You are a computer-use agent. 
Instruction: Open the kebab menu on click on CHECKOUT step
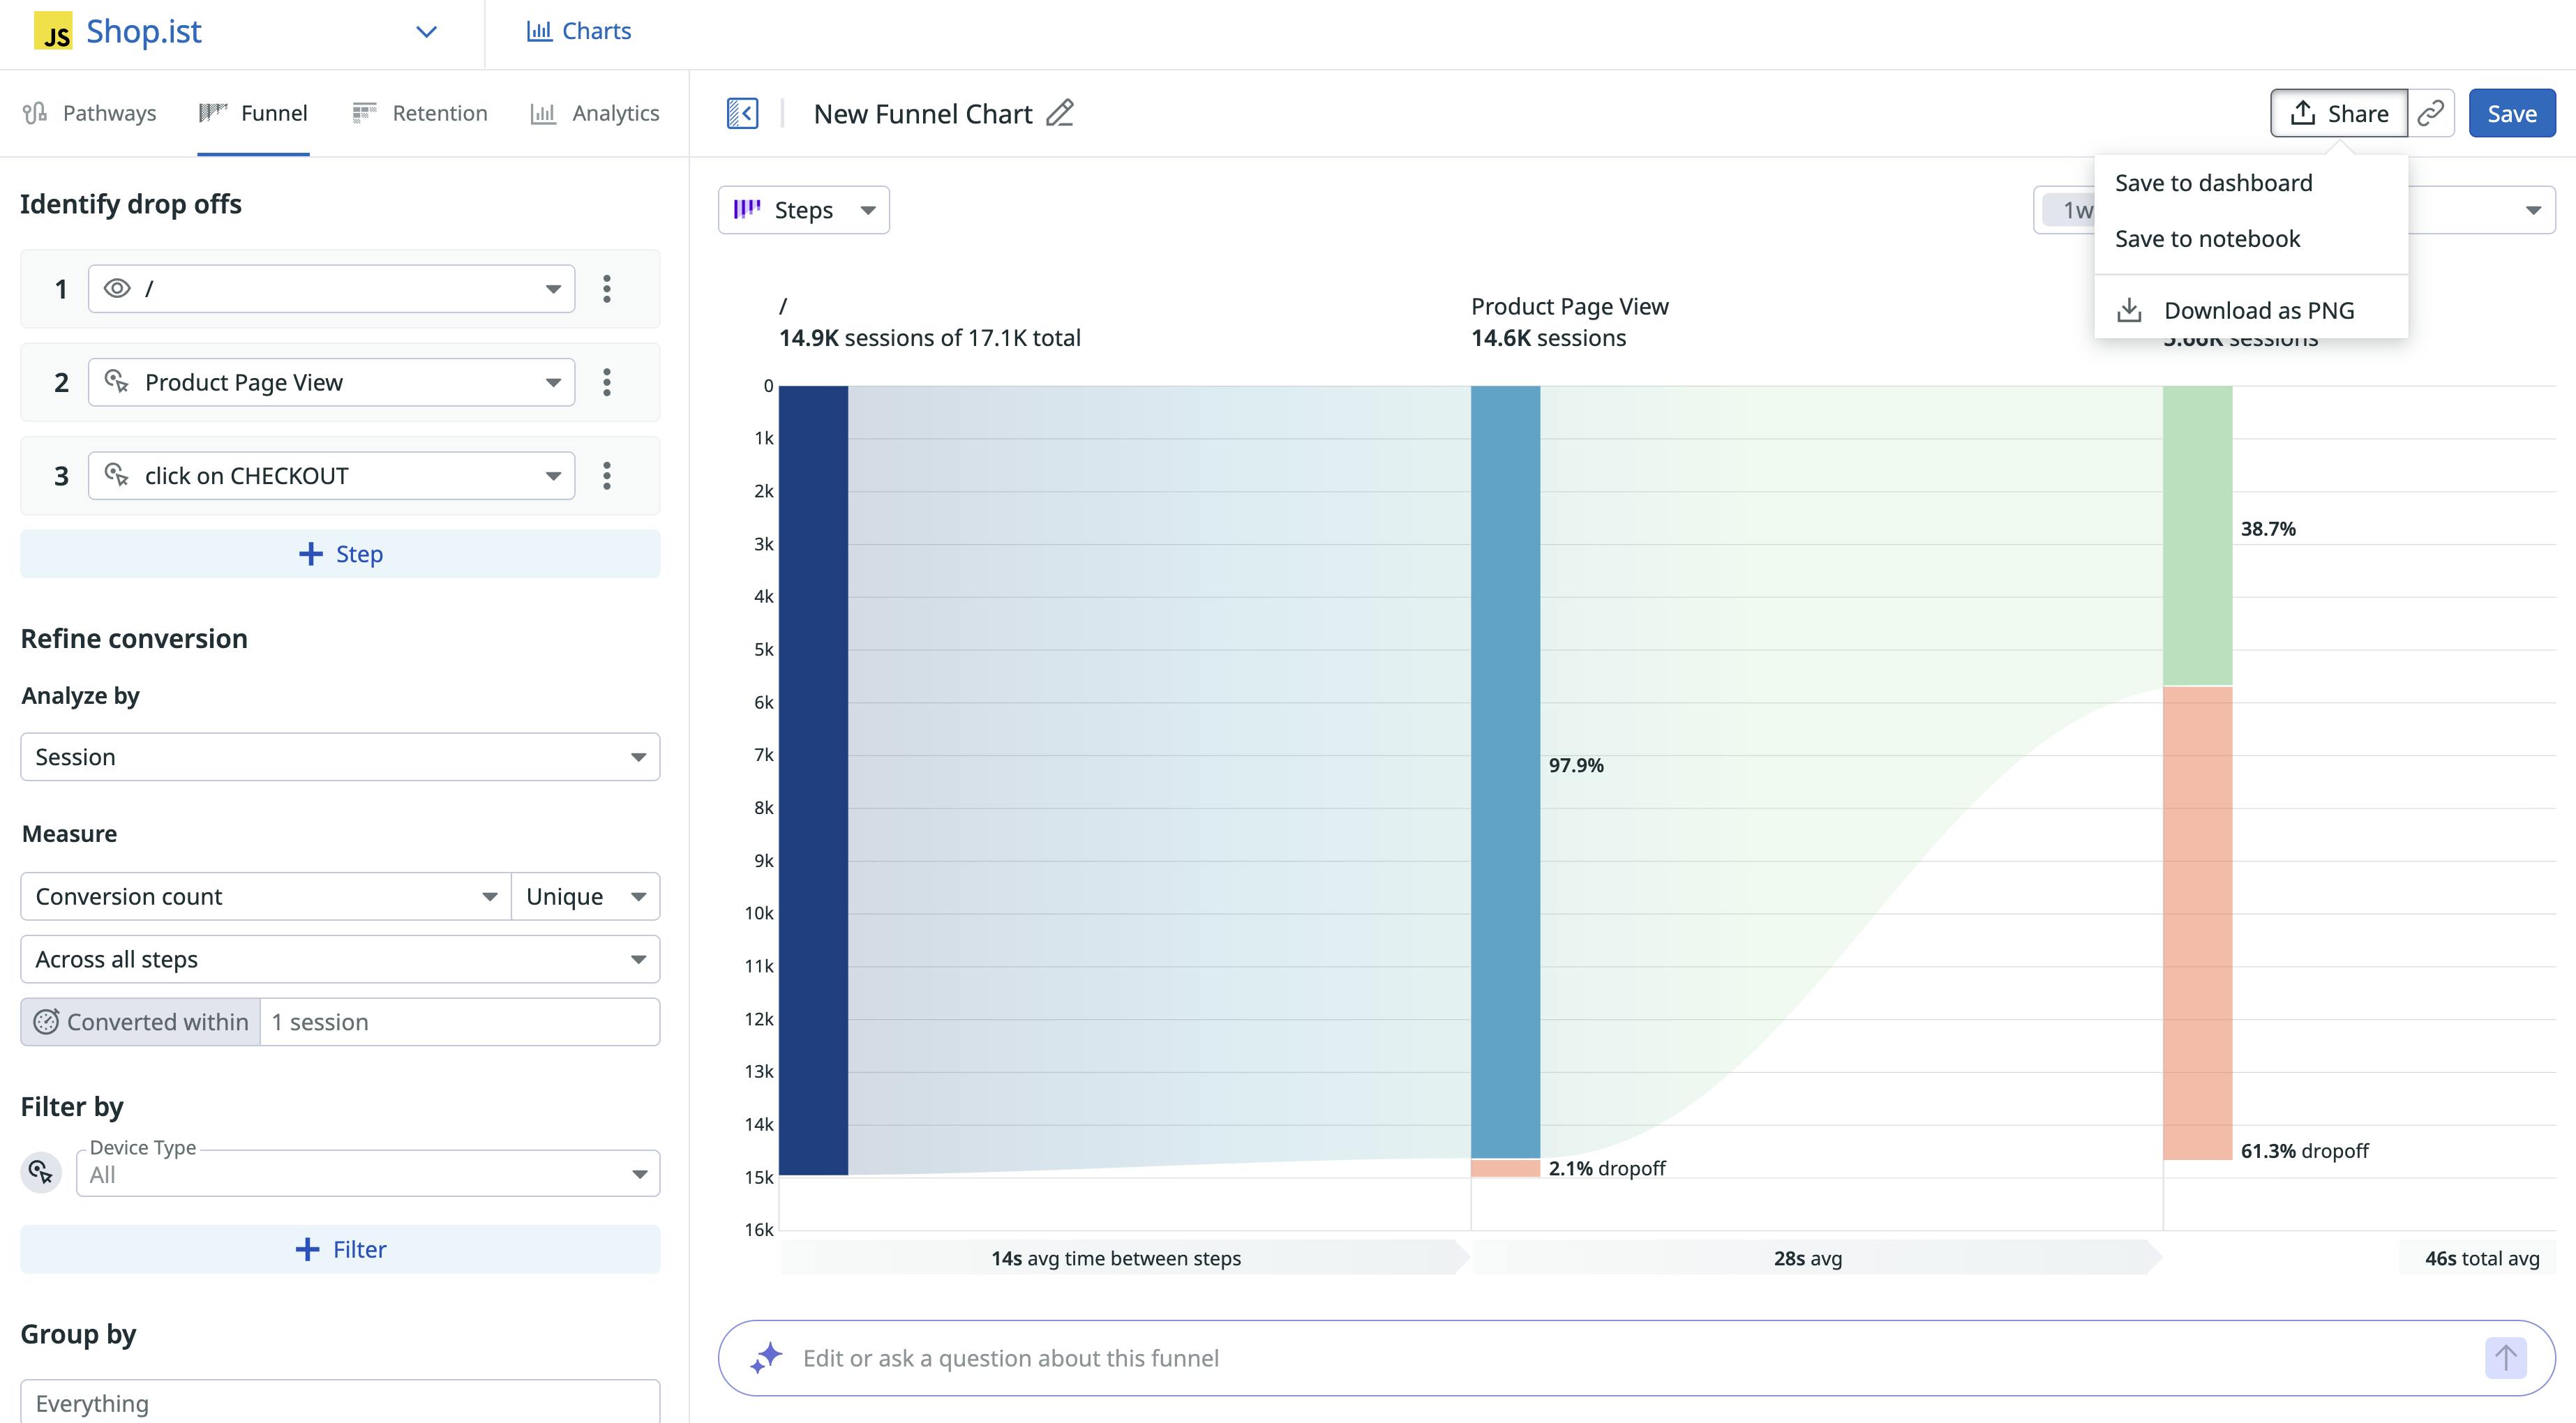click(607, 475)
